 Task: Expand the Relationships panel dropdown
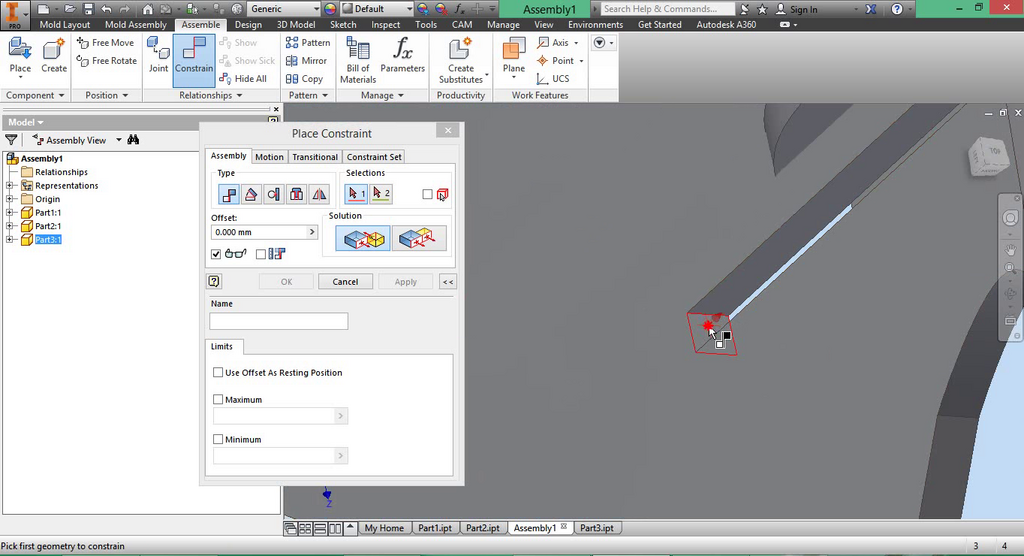click(x=210, y=95)
